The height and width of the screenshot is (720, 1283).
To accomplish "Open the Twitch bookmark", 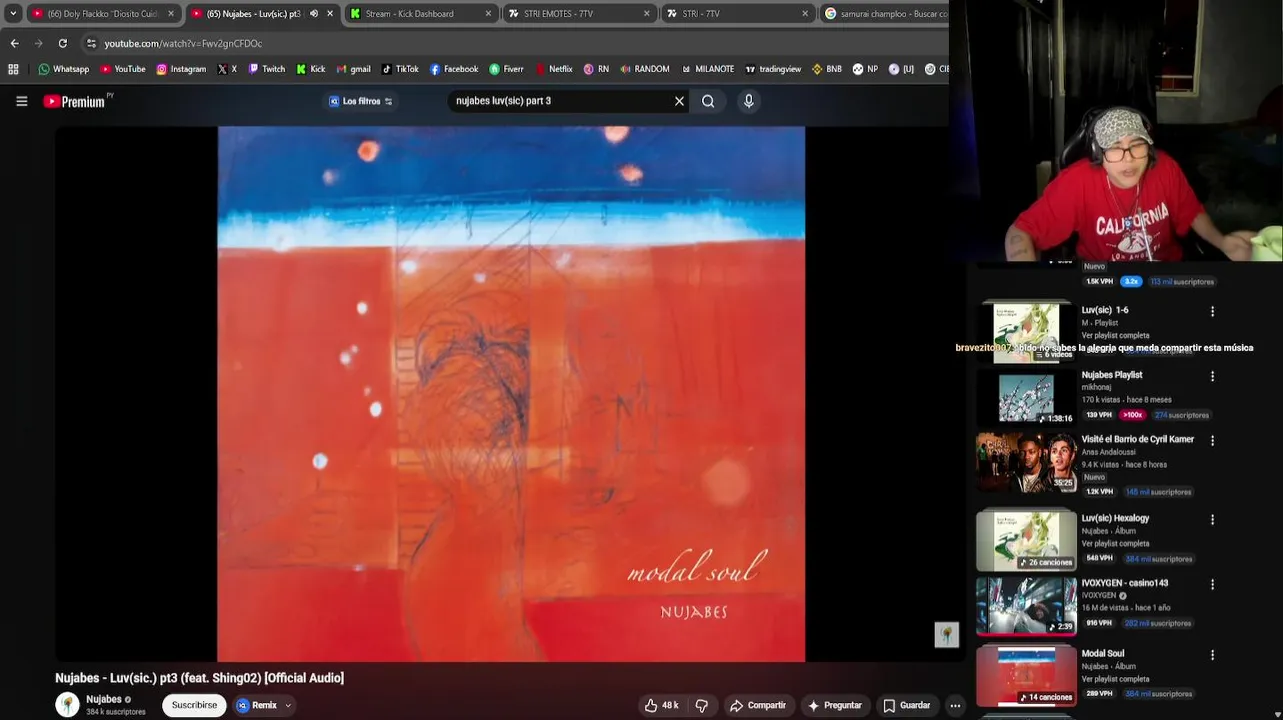I will click(x=266, y=69).
